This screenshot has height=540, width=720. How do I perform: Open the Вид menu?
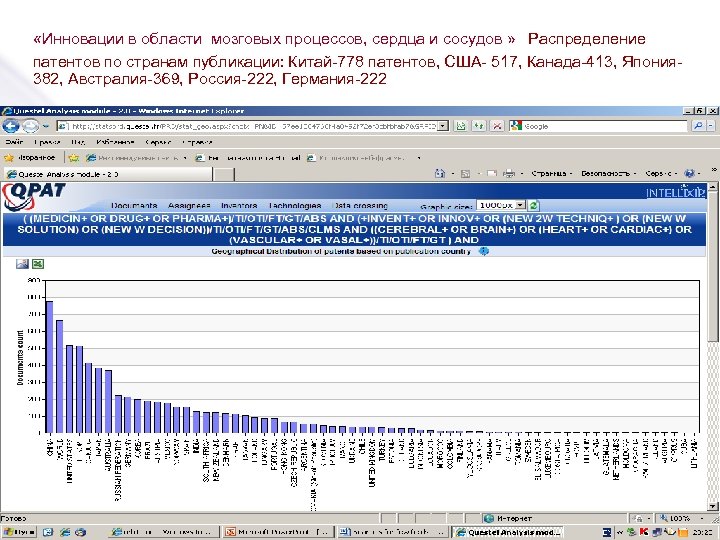[x=78, y=142]
